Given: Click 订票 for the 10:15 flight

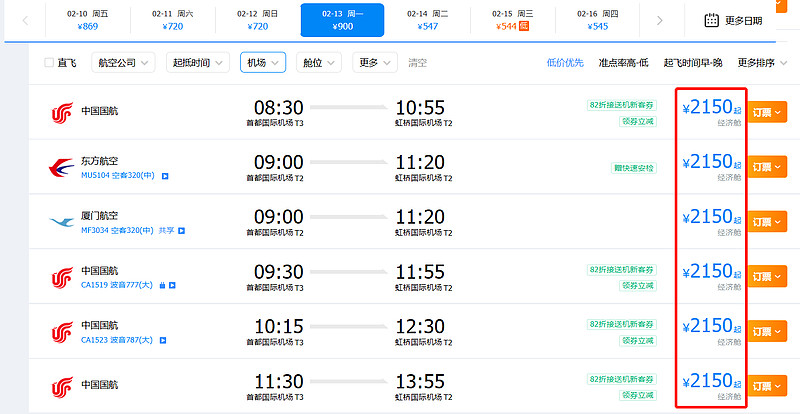Looking at the screenshot, I should [765, 330].
